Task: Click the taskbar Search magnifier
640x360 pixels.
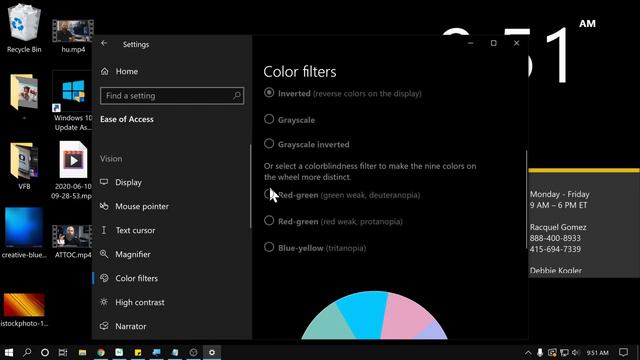Action: click(x=27, y=352)
